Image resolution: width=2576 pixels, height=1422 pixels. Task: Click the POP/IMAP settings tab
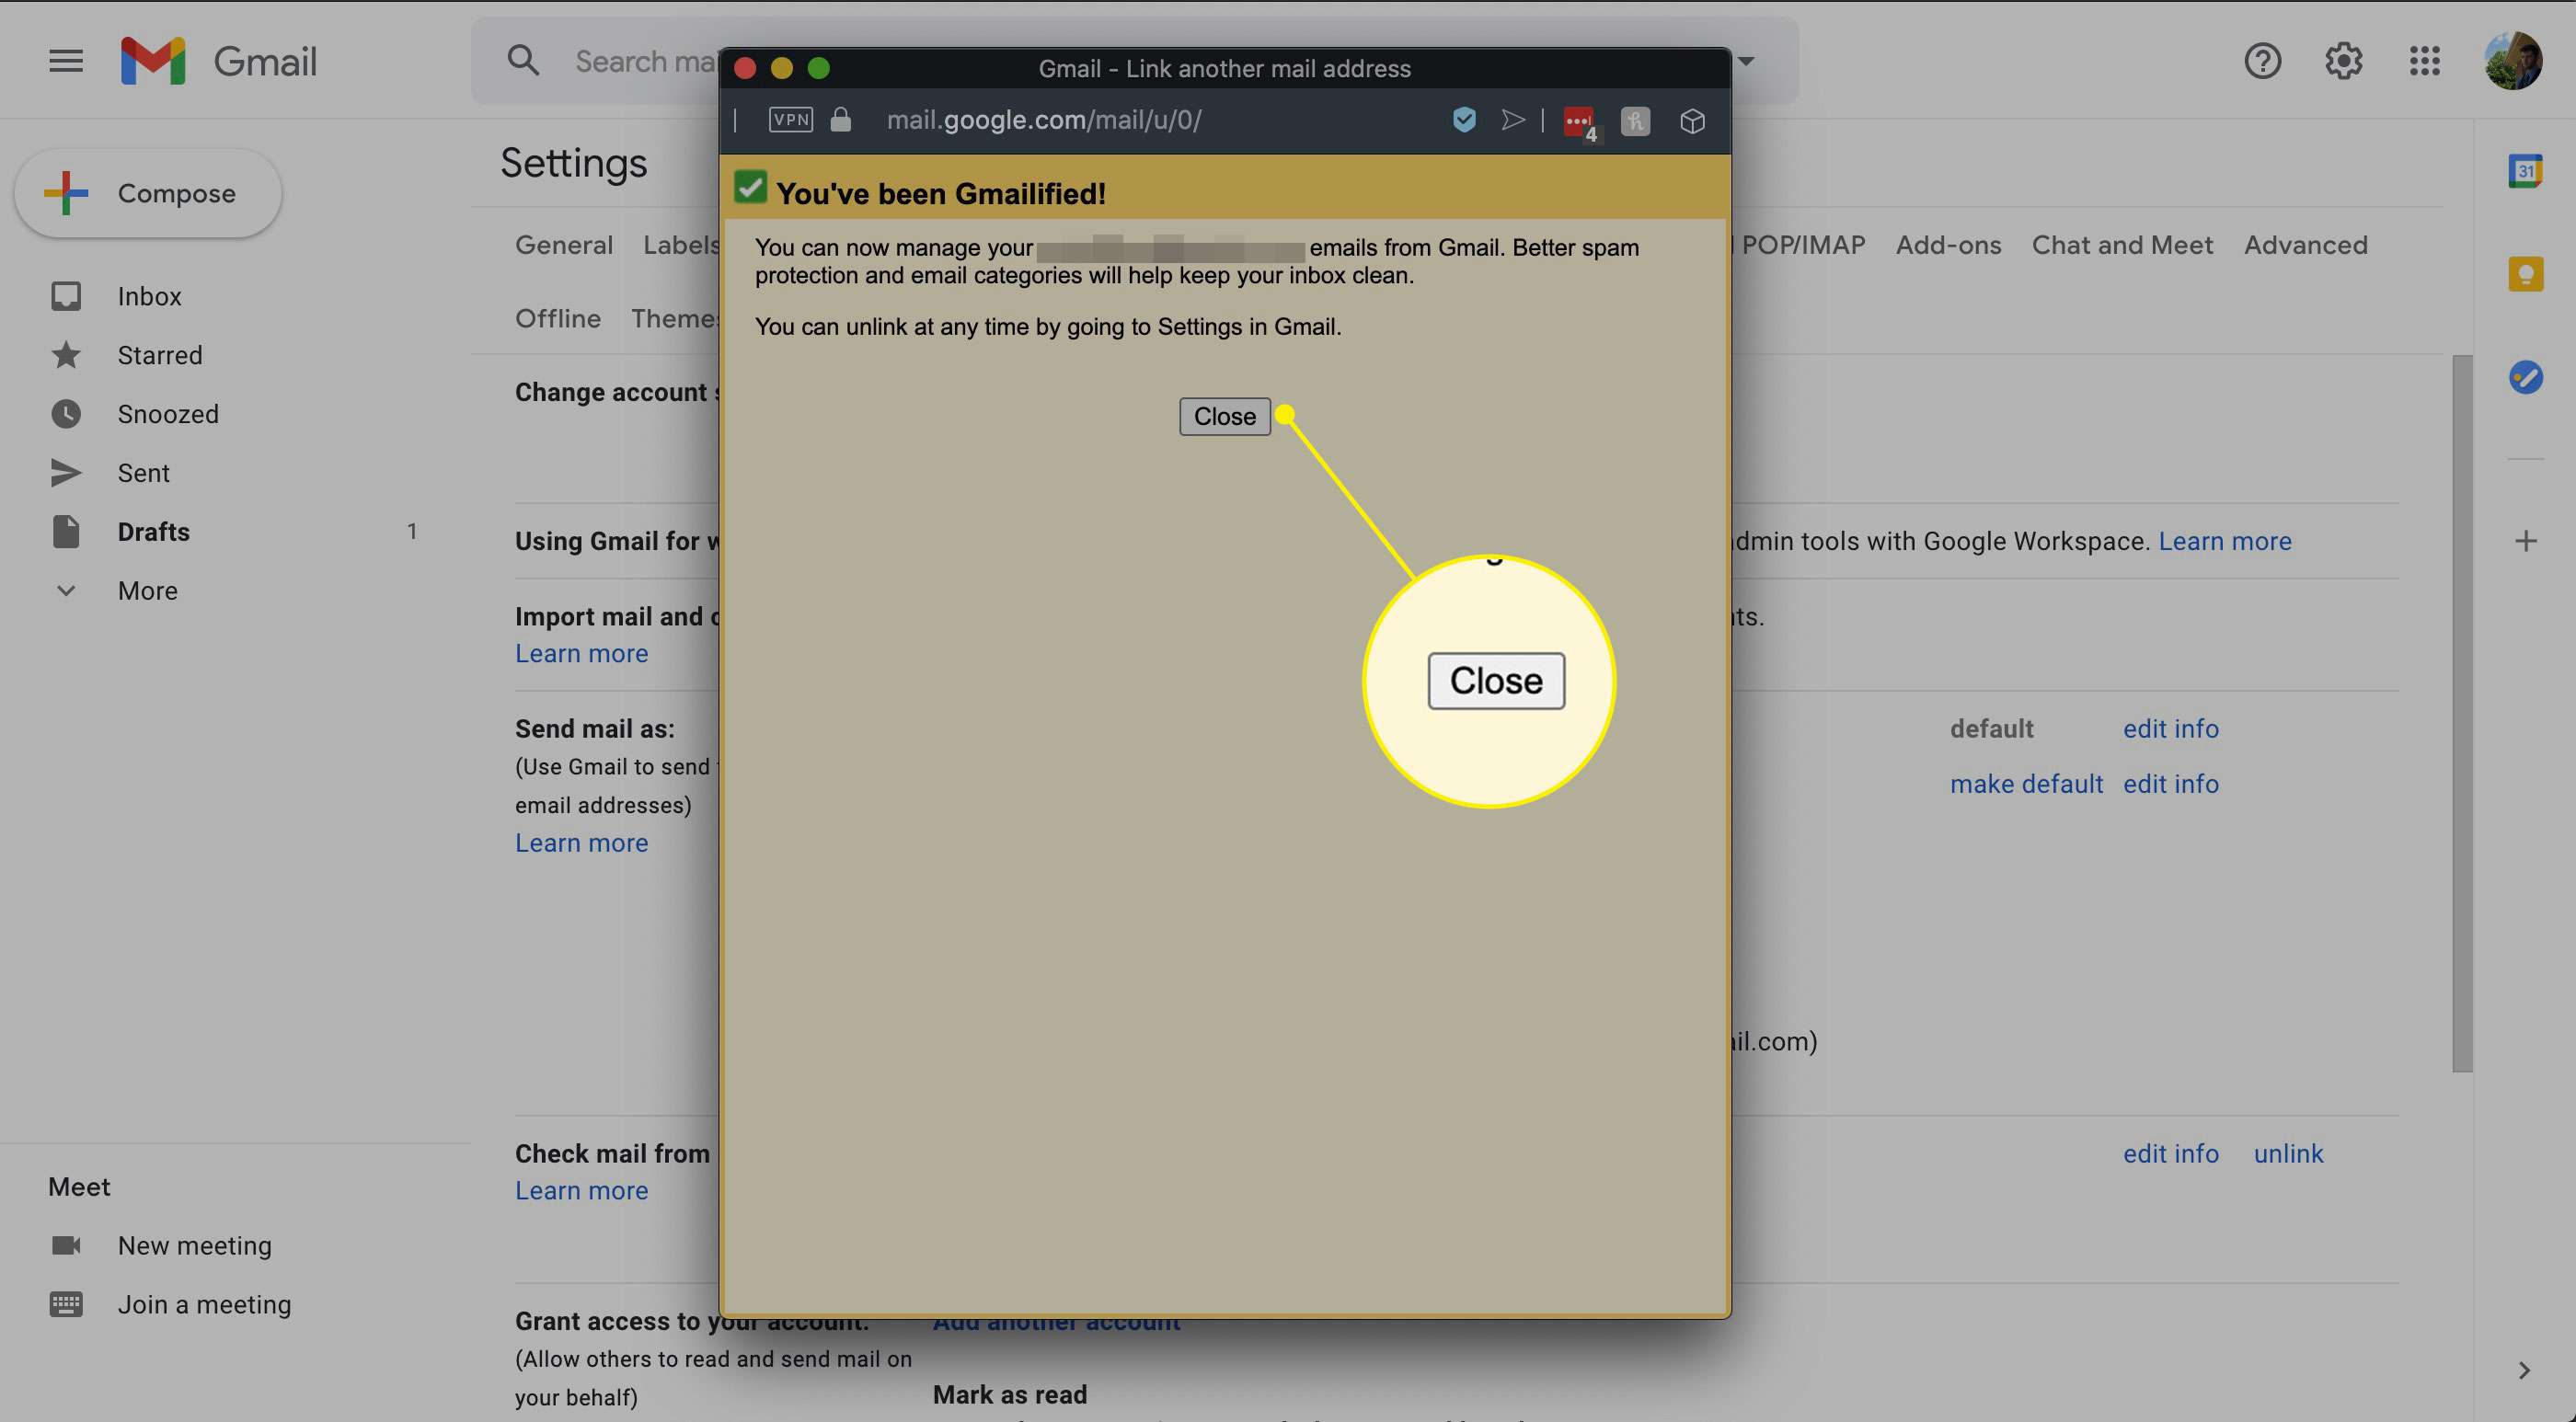pyautogui.click(x=1802, y=245)
